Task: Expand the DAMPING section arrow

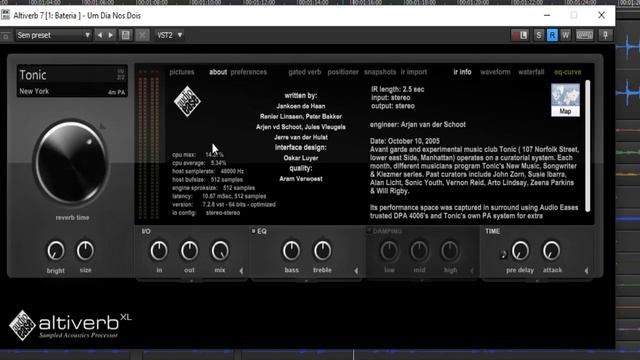Action: [472, 271]
